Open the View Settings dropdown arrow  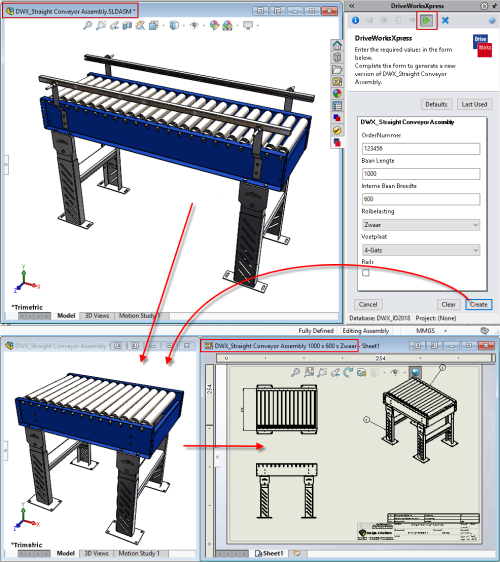click(257, 25)
